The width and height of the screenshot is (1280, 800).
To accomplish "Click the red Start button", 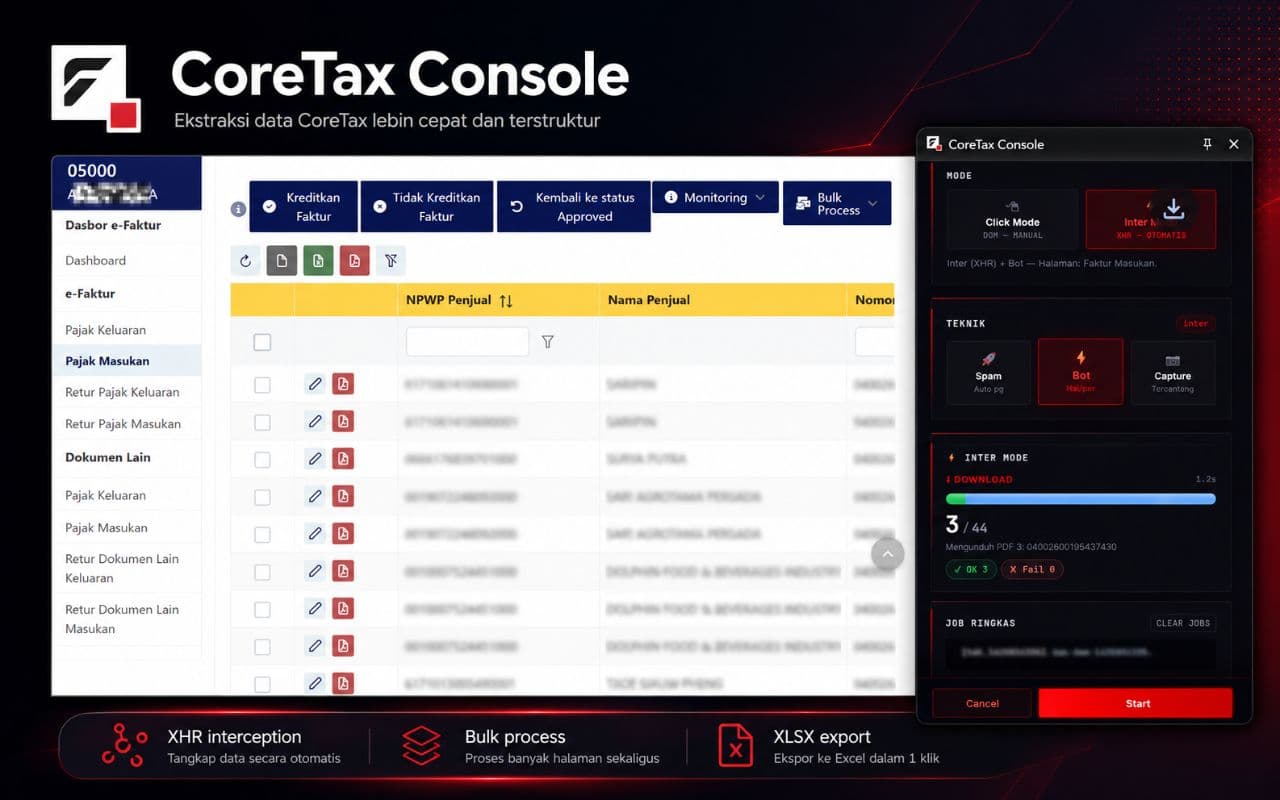I will tap(1136, 703).
